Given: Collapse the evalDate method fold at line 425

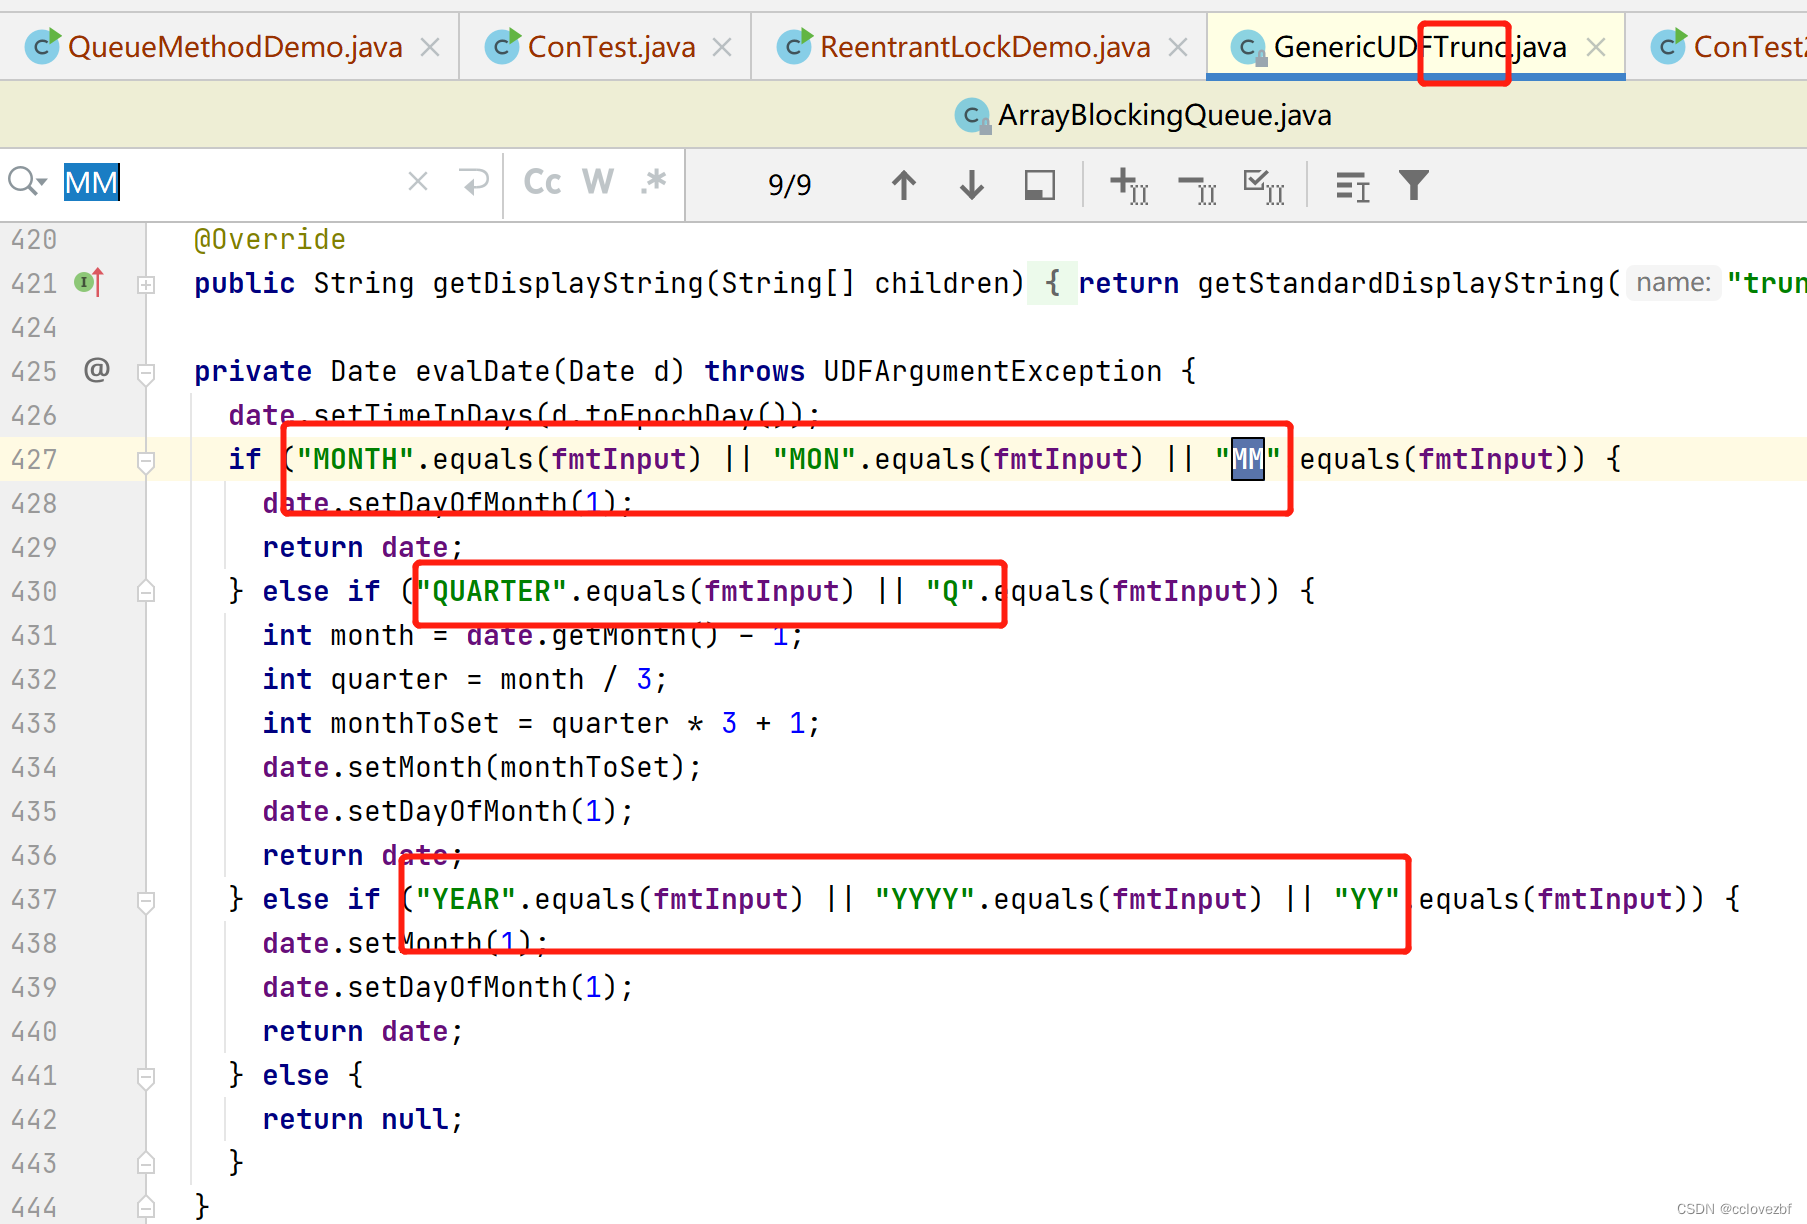Looking at the screenshot, I should coord(146,371).
